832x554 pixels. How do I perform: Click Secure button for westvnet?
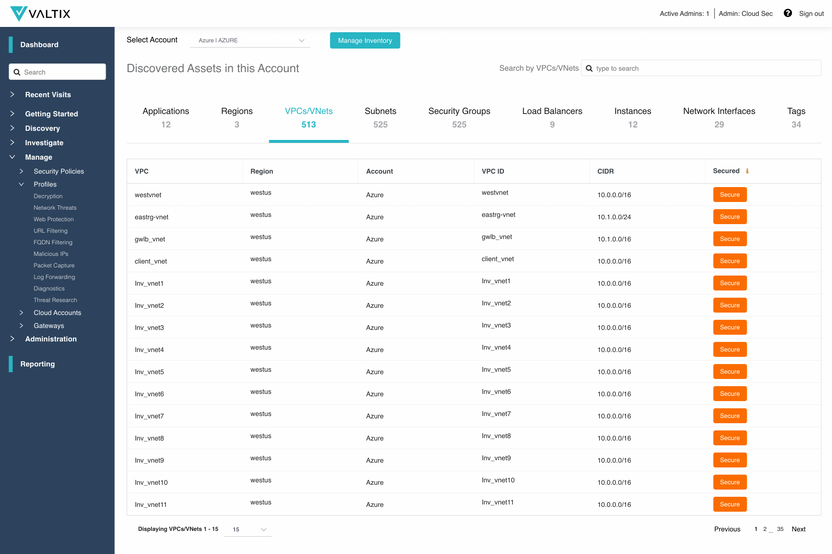730,195
